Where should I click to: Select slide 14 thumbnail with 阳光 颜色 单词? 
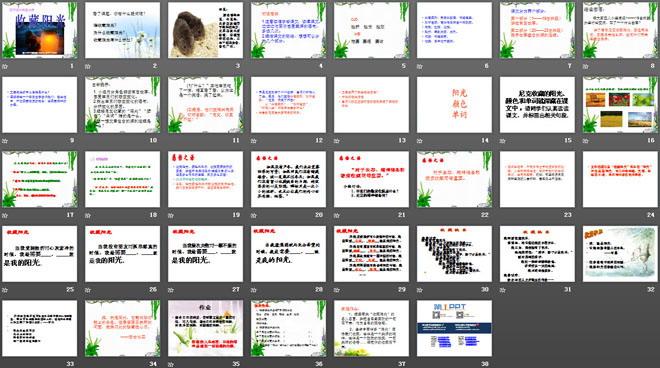454,104
